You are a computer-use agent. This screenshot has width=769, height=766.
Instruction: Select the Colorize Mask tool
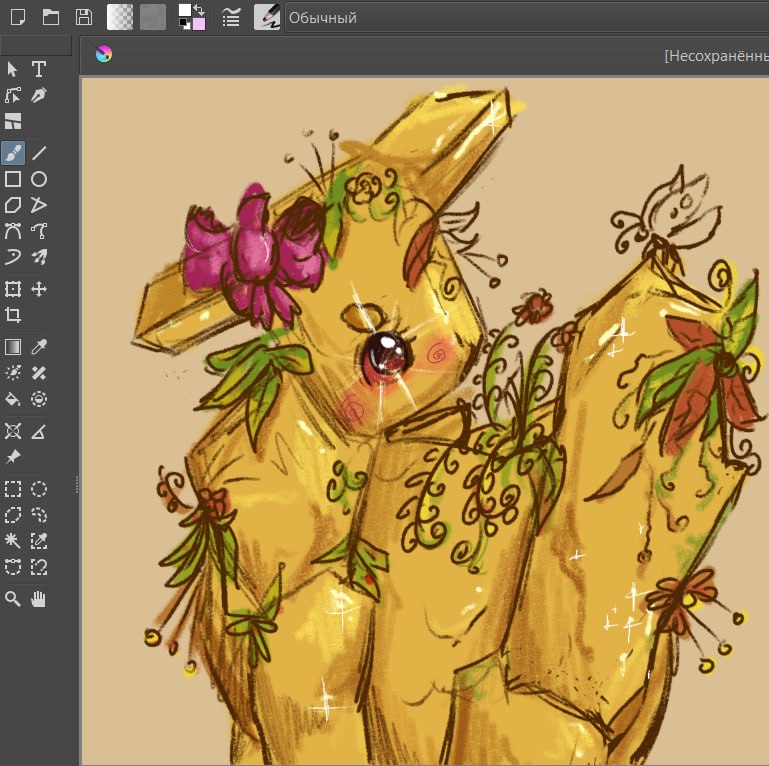coord(13,373)
